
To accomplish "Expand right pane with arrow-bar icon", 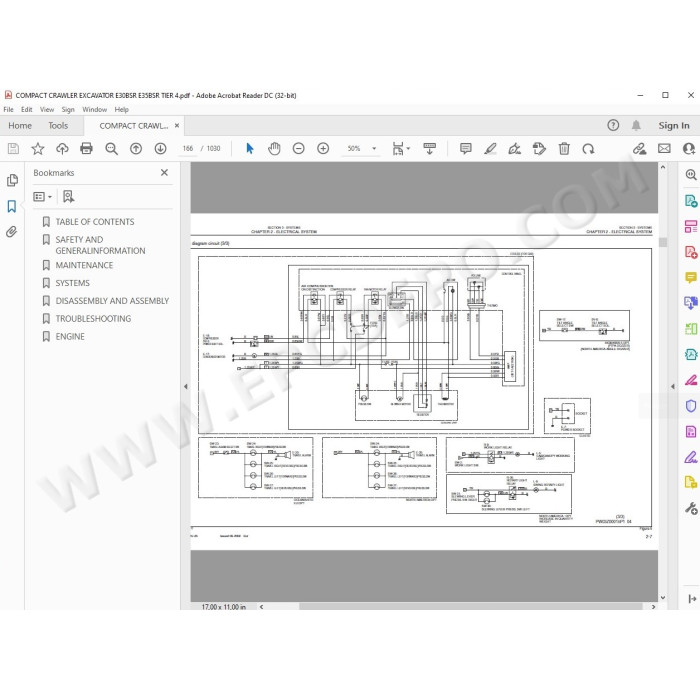I will click(x=692, y=599).
